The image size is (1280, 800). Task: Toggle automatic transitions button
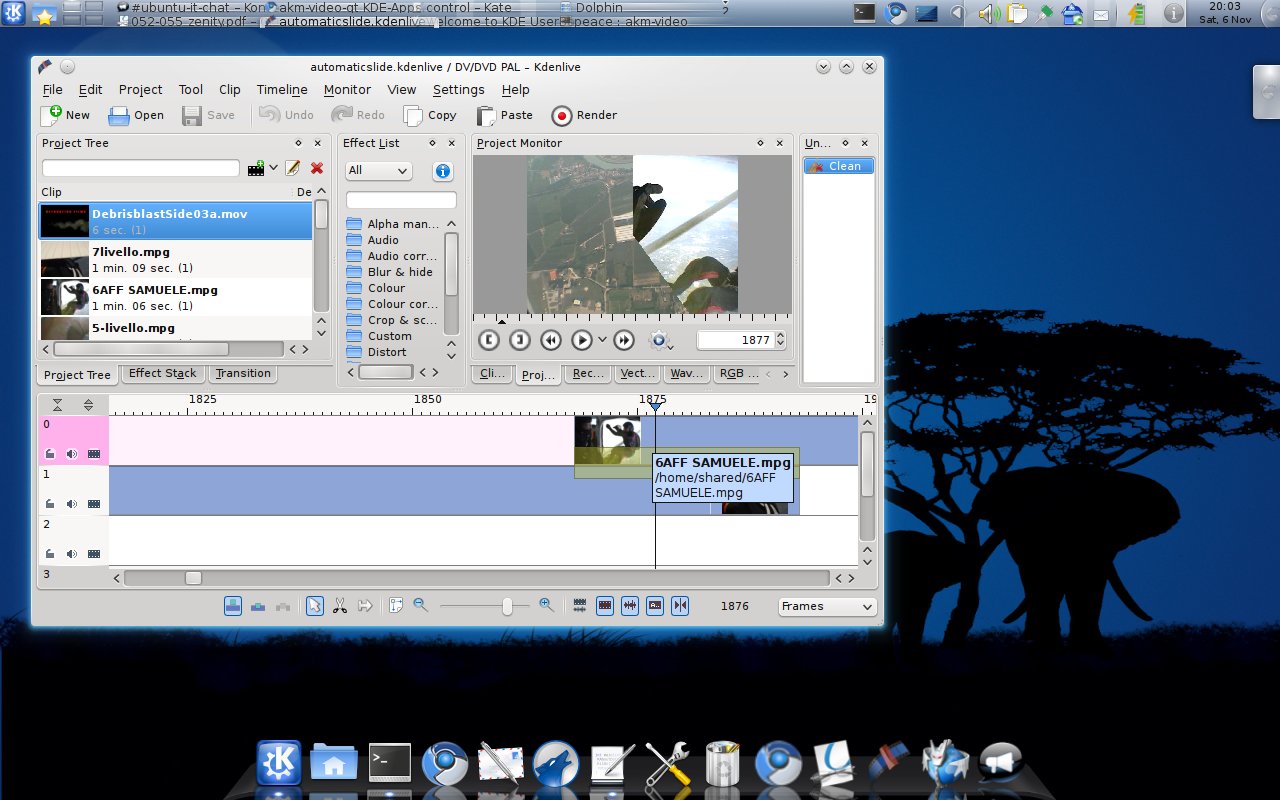(580, 606)
